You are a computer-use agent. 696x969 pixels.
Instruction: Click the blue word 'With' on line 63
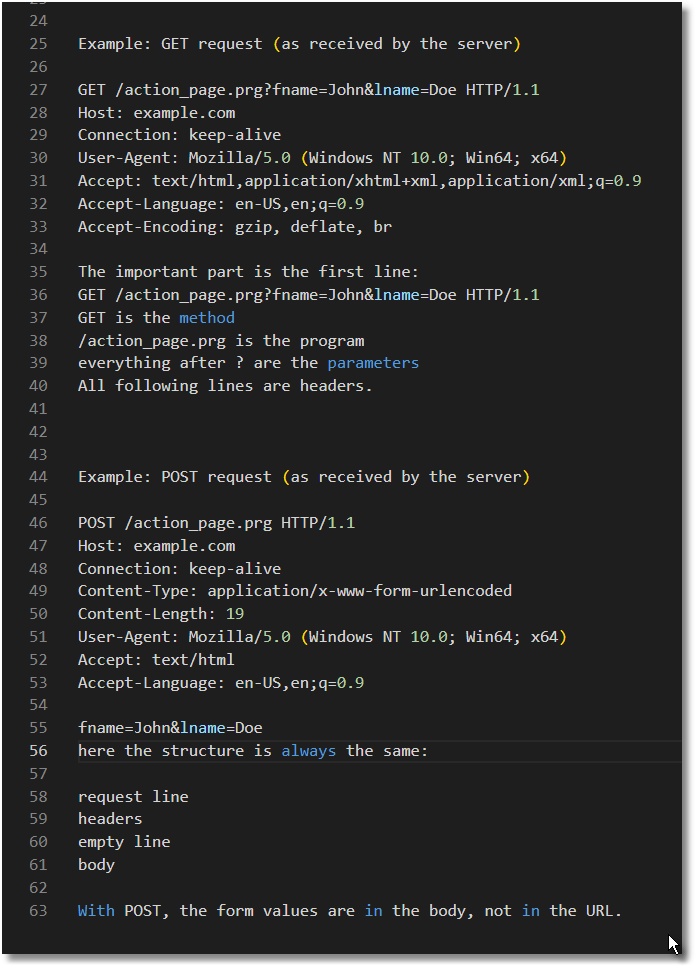96,911
